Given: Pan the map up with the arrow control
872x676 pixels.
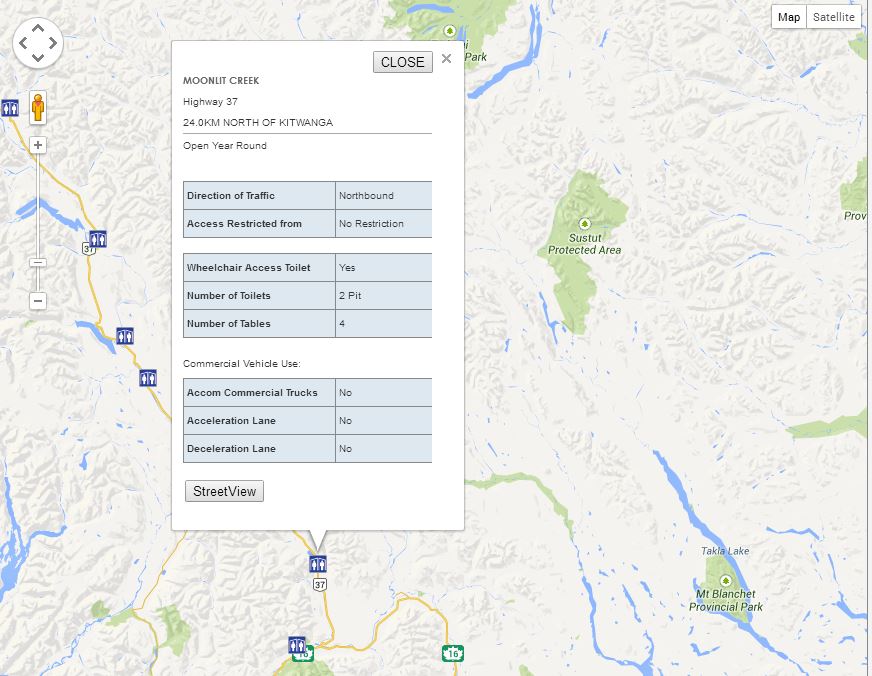Looking at the screenshot, I should coord(38,27).
